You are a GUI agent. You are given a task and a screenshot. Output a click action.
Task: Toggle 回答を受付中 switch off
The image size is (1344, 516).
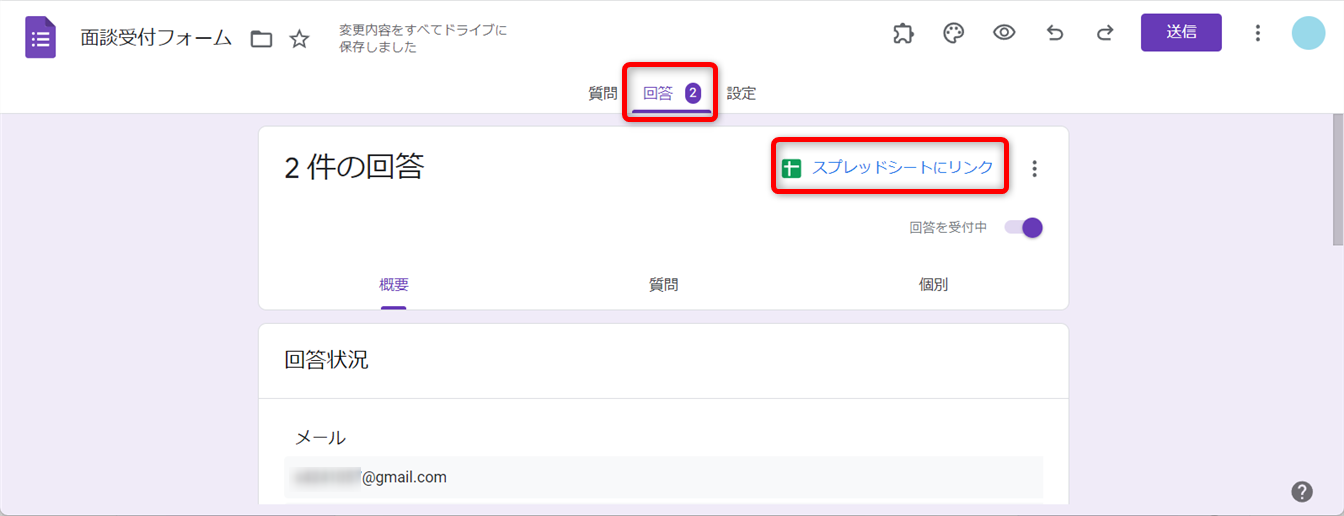[1024, 227]
